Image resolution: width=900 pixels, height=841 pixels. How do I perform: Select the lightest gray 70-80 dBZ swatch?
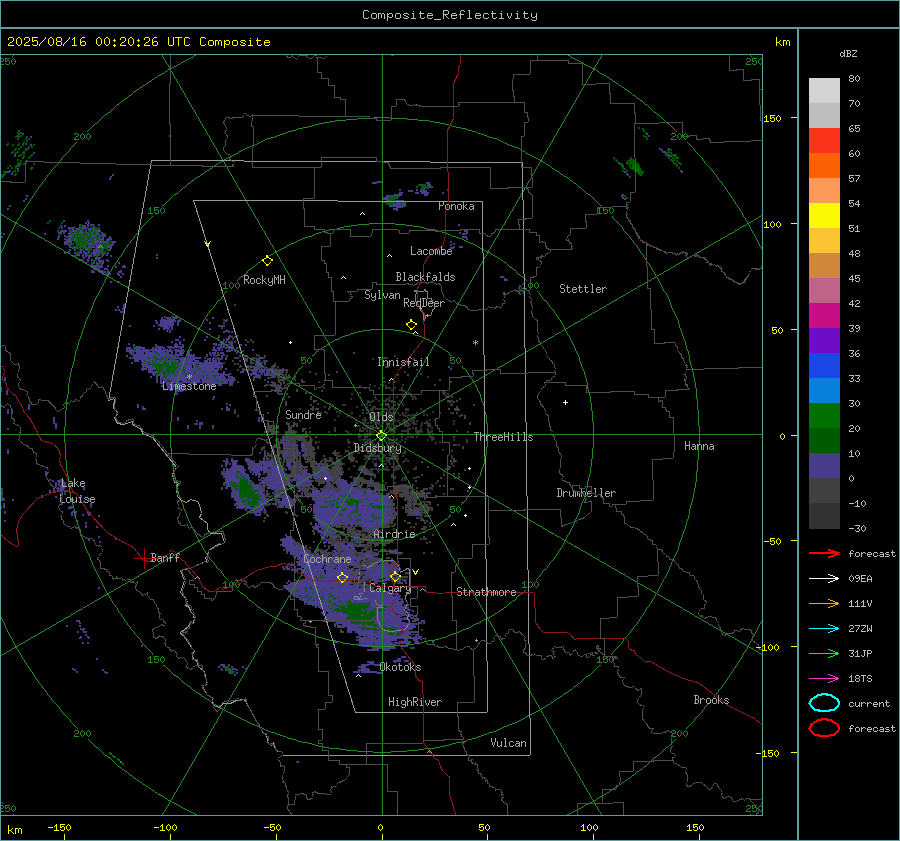point(824,91)
